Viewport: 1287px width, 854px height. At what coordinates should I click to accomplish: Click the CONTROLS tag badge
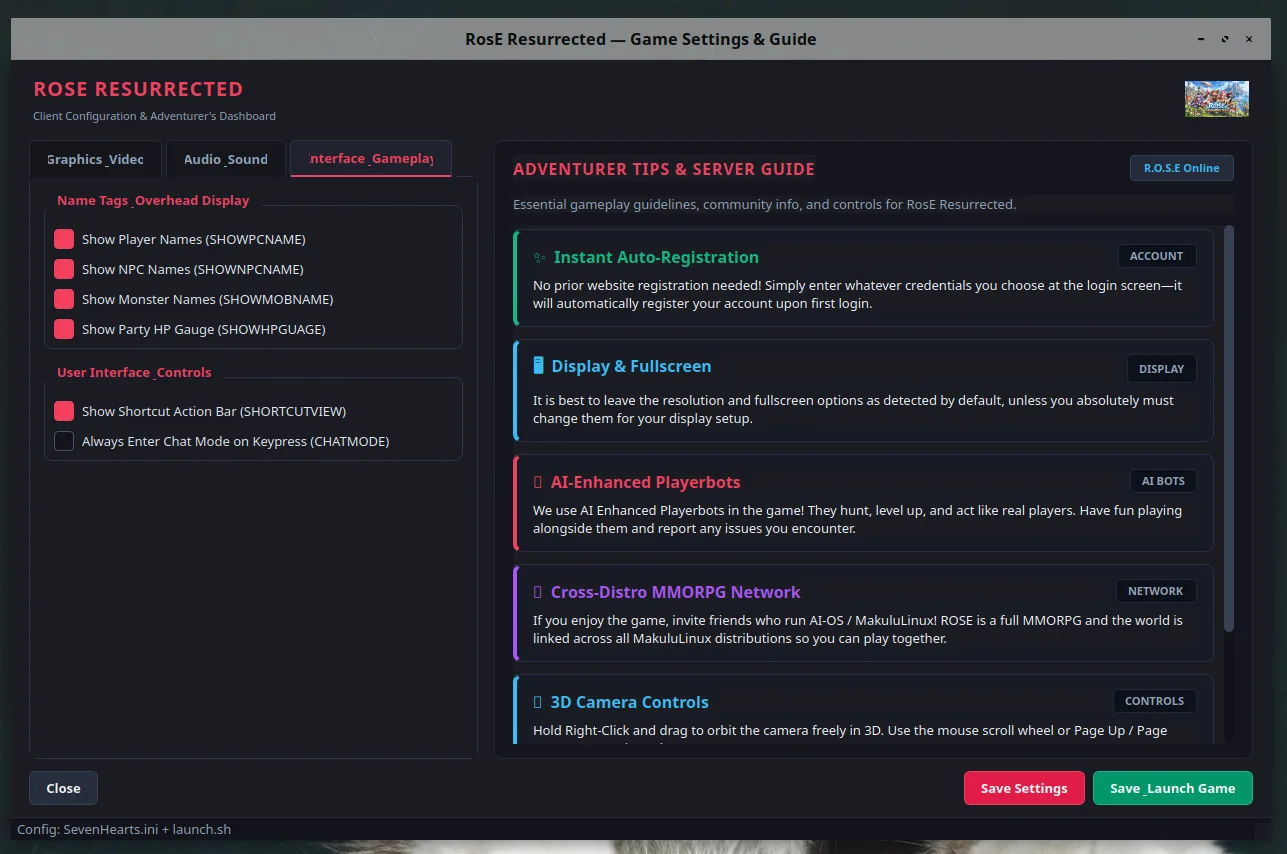click(1154, 701)
